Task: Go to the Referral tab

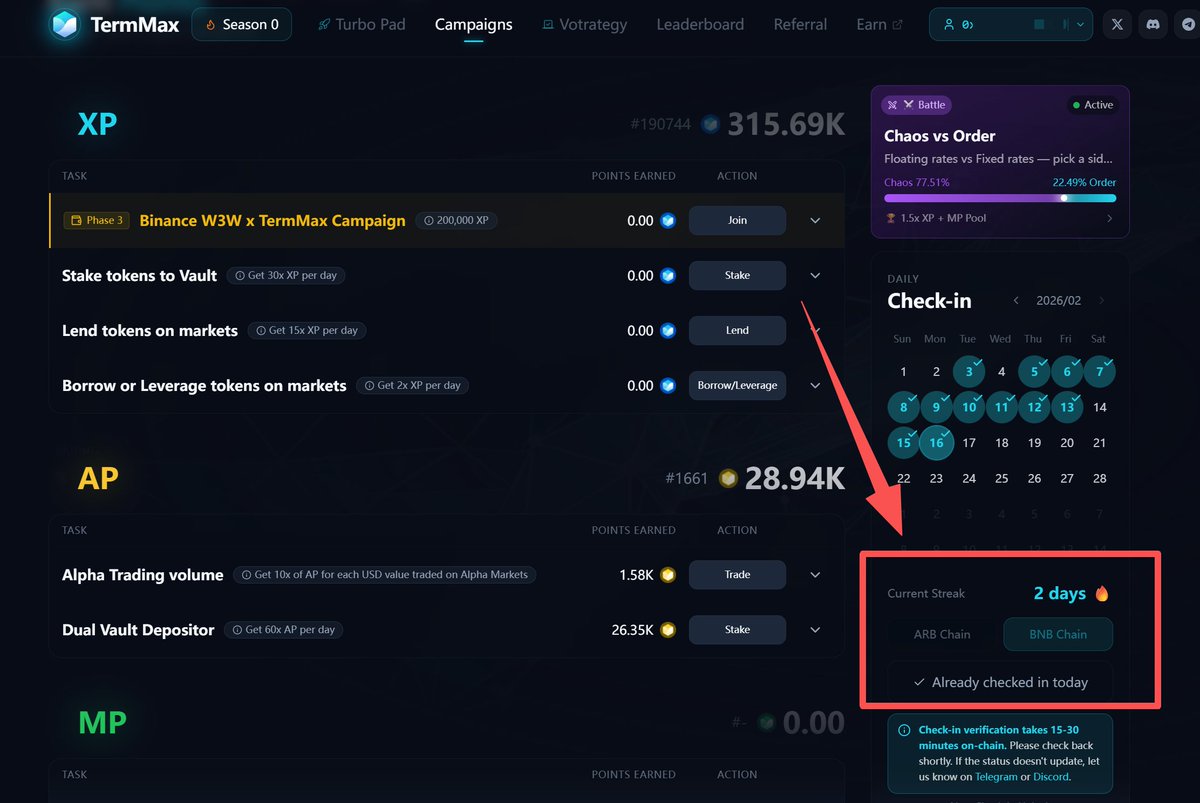Action: pos(800,24)
